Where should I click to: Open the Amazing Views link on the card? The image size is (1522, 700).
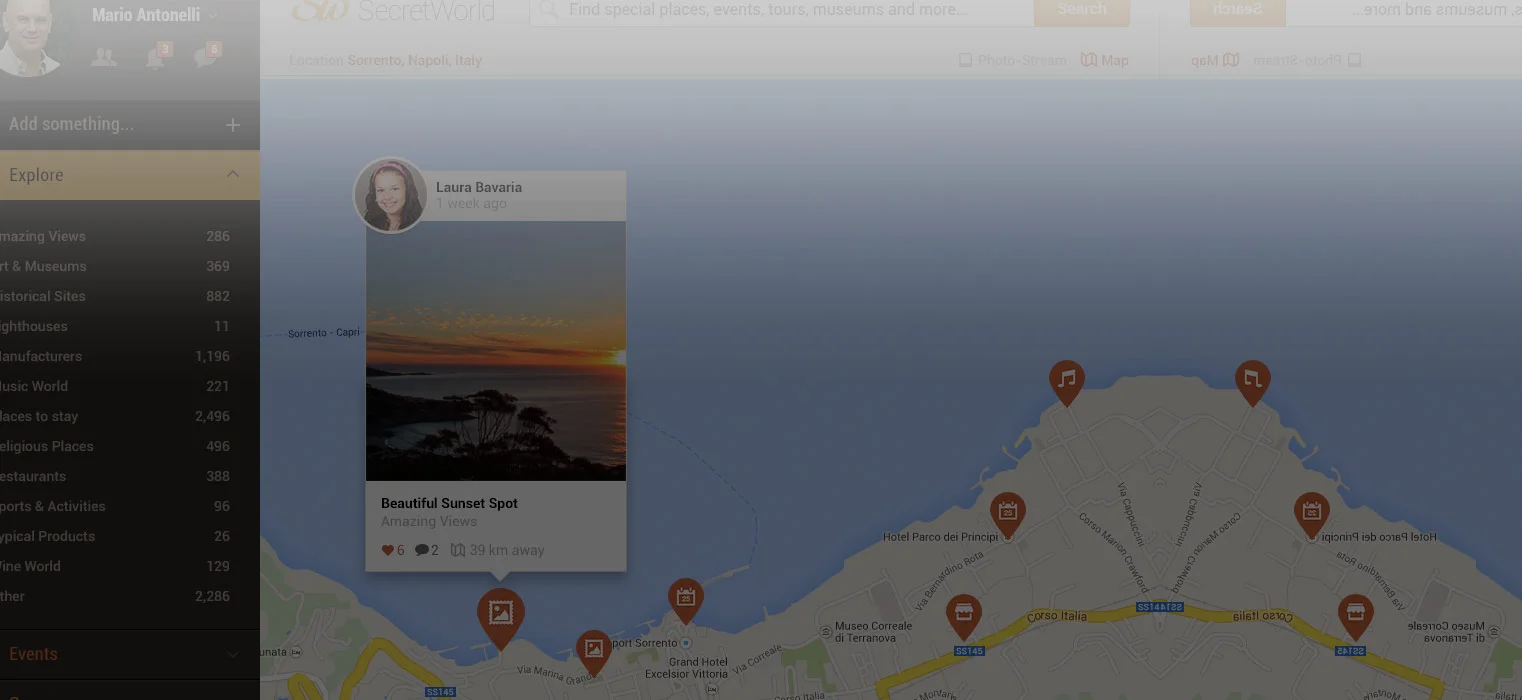pos(429,522)
